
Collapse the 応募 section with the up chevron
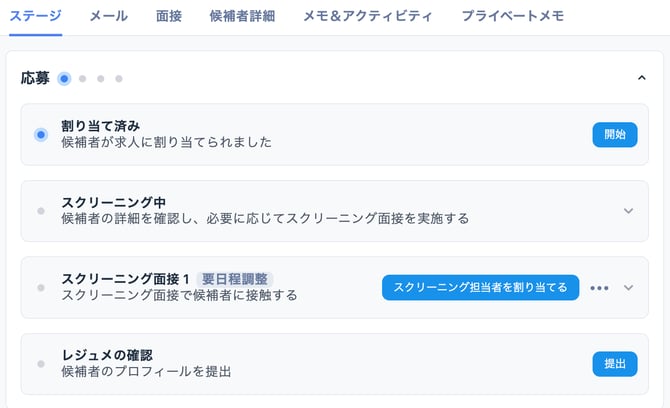click(x=641, y=77)
